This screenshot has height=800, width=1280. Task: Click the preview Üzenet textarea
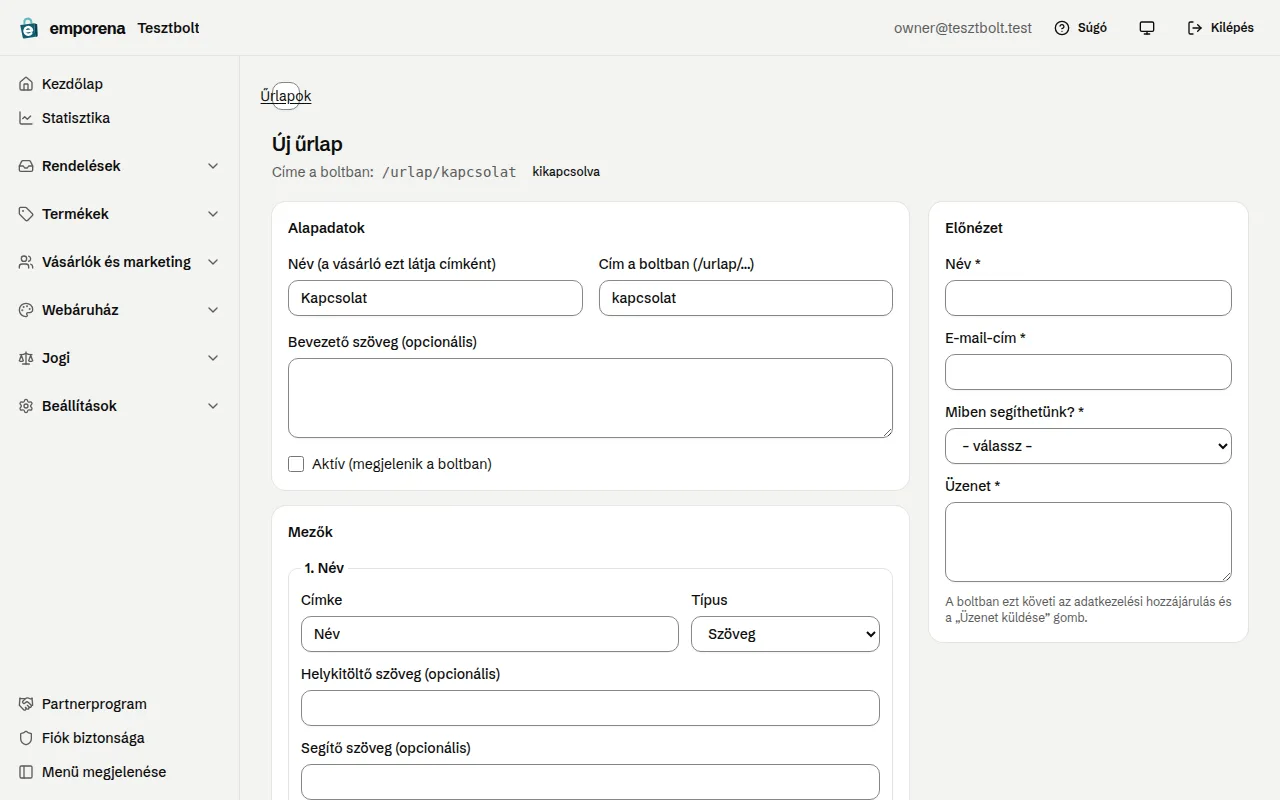1088,542
